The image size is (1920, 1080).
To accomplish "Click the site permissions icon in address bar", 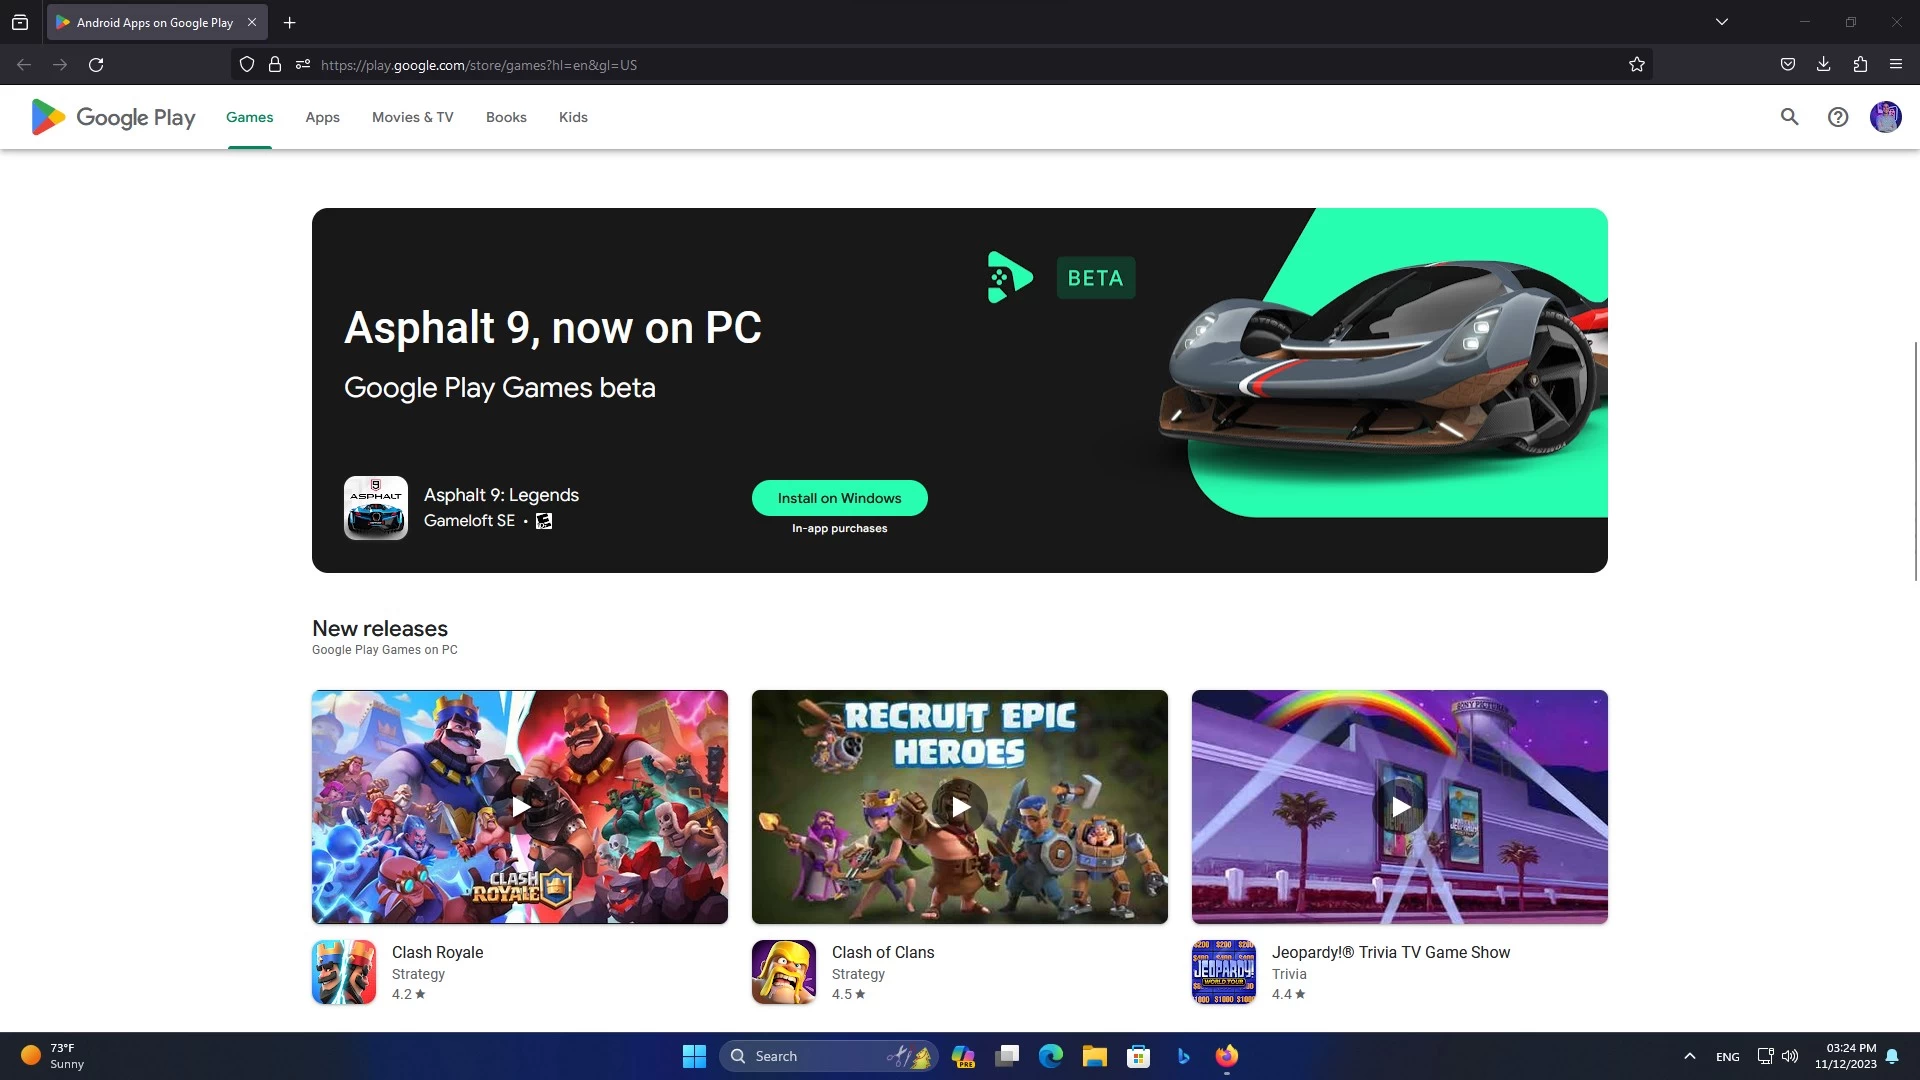I will (303, 65).
